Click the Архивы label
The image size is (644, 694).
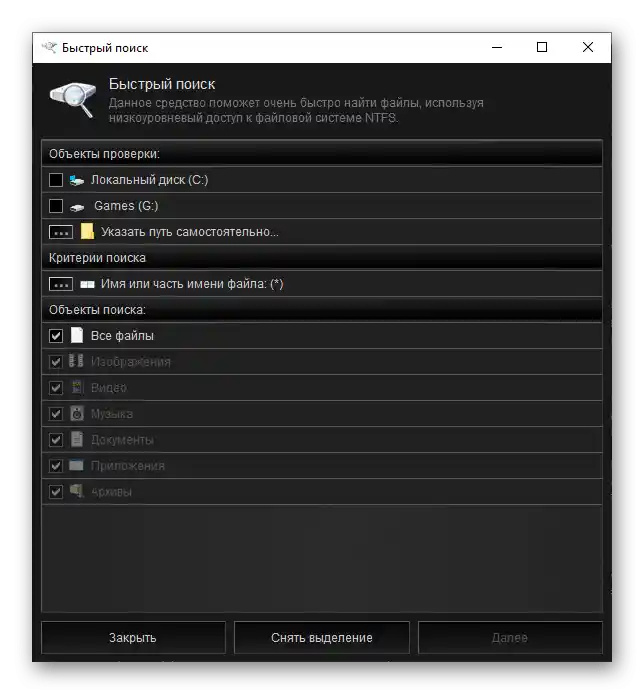(112, 492)
